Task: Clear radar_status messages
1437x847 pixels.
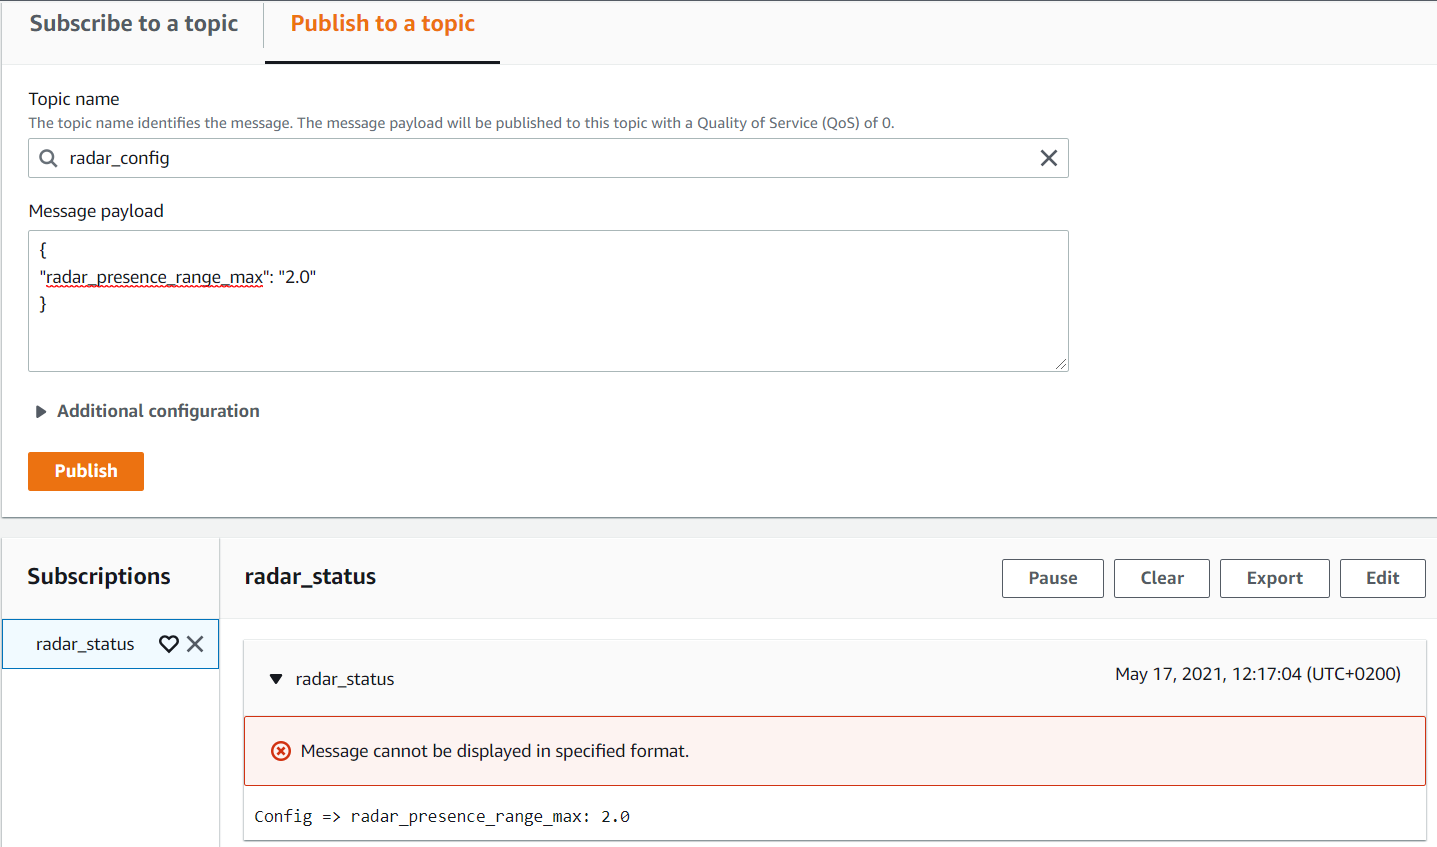Action: [1162, 578]
